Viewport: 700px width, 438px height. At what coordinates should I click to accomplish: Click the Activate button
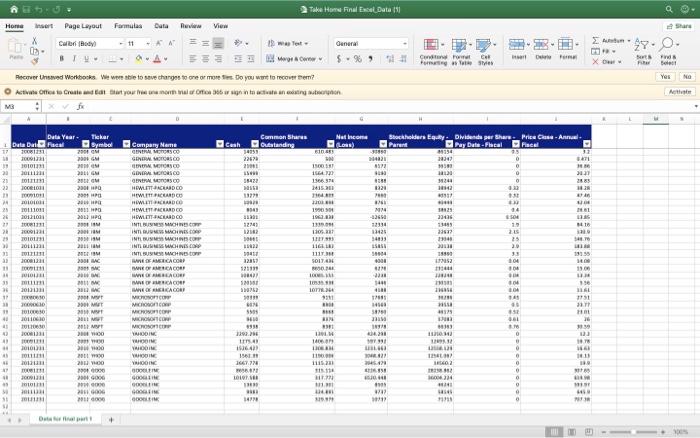[680, 92]
